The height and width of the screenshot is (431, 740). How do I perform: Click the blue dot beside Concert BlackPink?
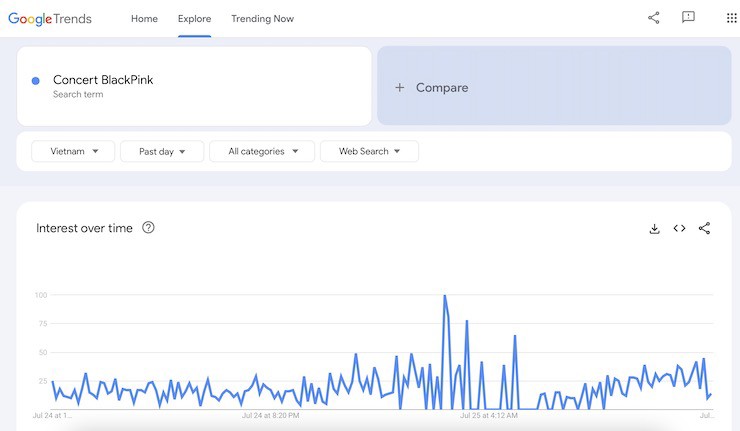tap(36, 81)
